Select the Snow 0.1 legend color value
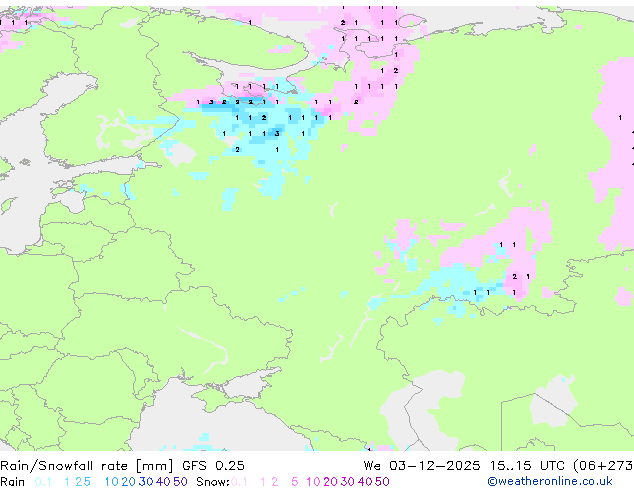The image size is (634, 490). tap(239, 482)
